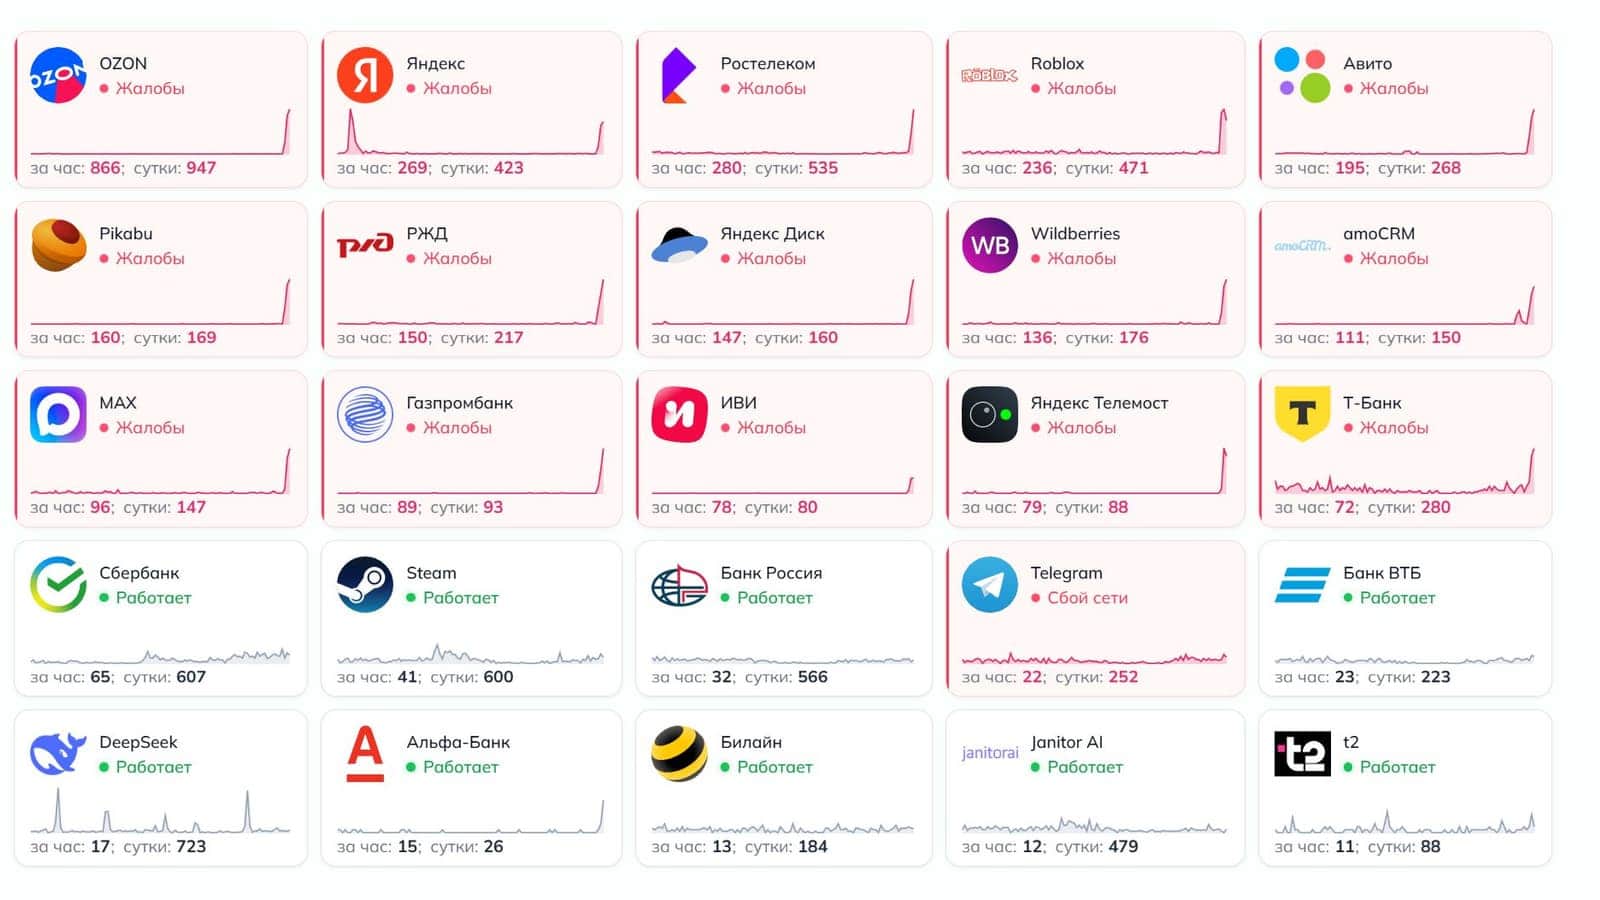Select the Ростелеком logo icon

point(679,75)
